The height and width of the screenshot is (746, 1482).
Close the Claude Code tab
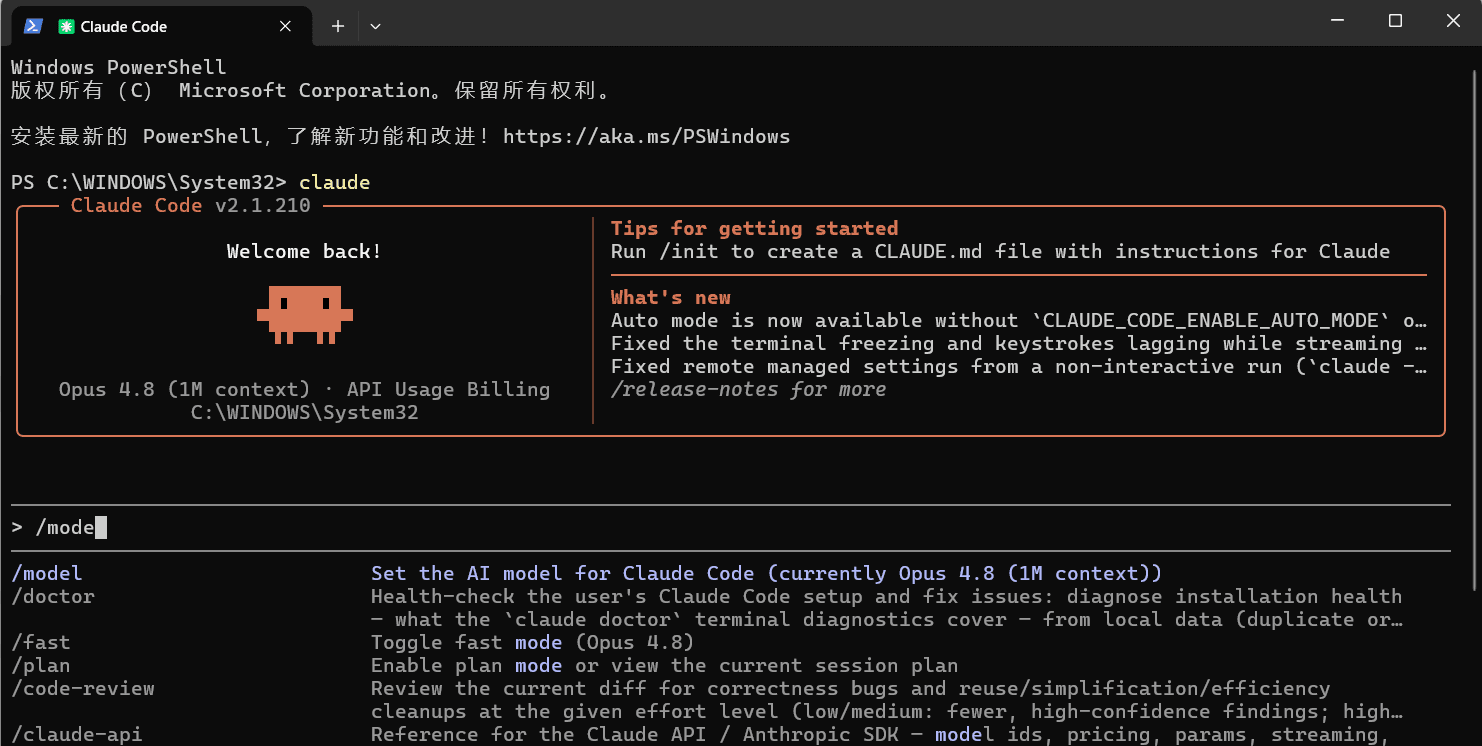(285, 27)
